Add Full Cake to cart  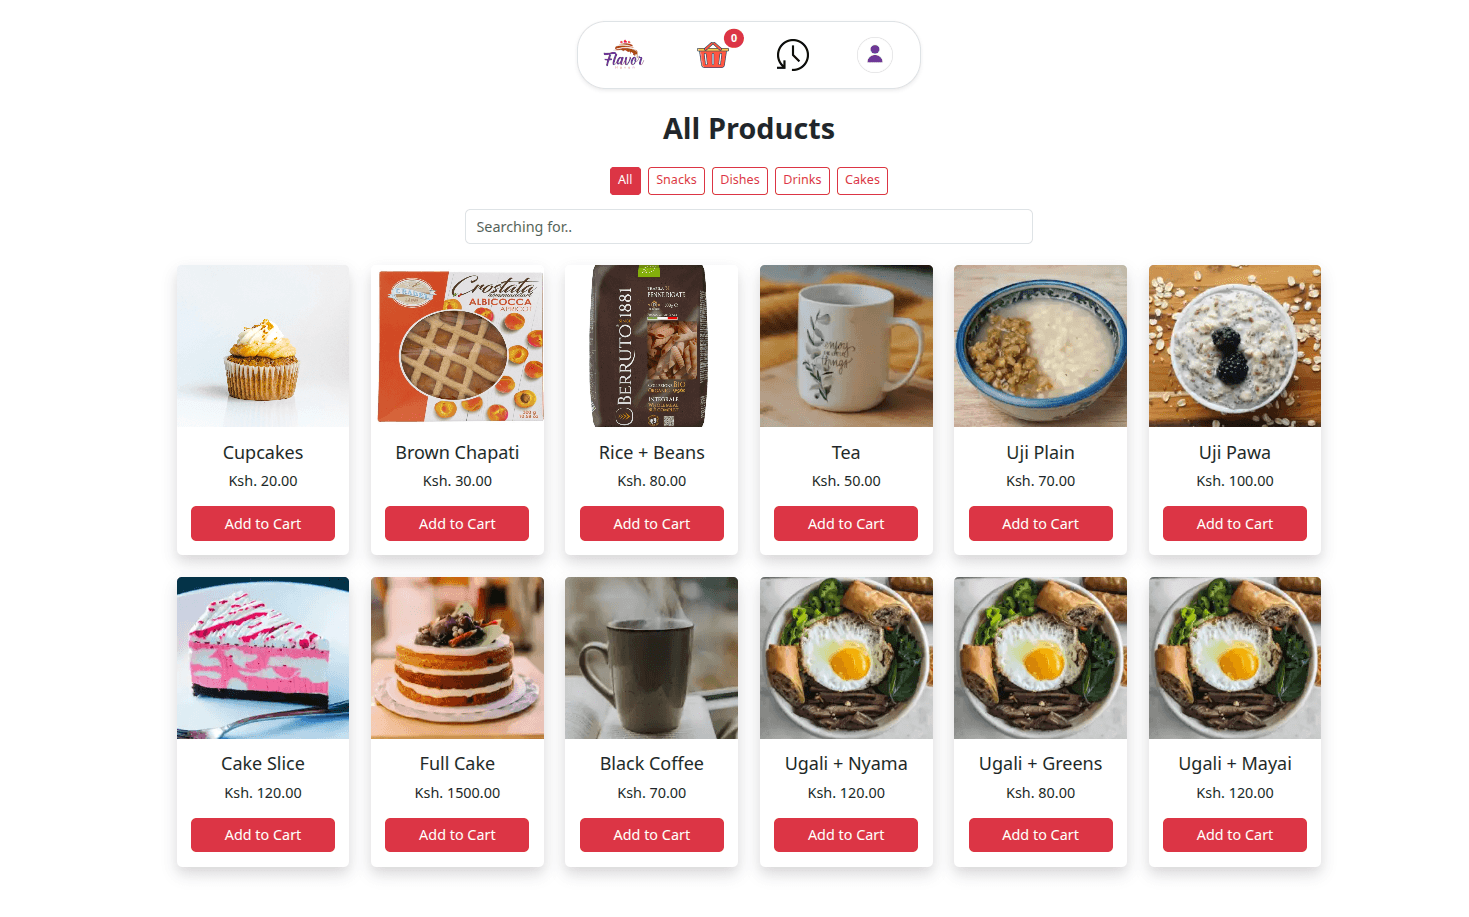click(x=457, y=835)
